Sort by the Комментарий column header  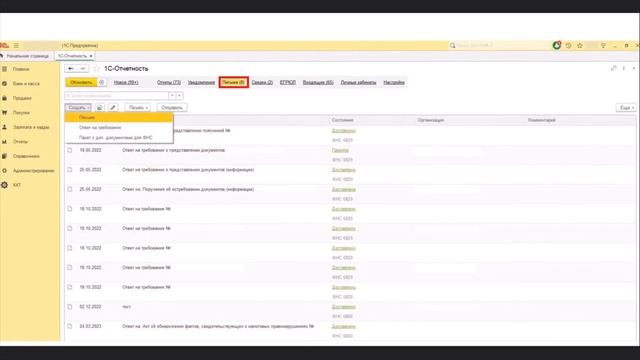click(x=542, y=120)
